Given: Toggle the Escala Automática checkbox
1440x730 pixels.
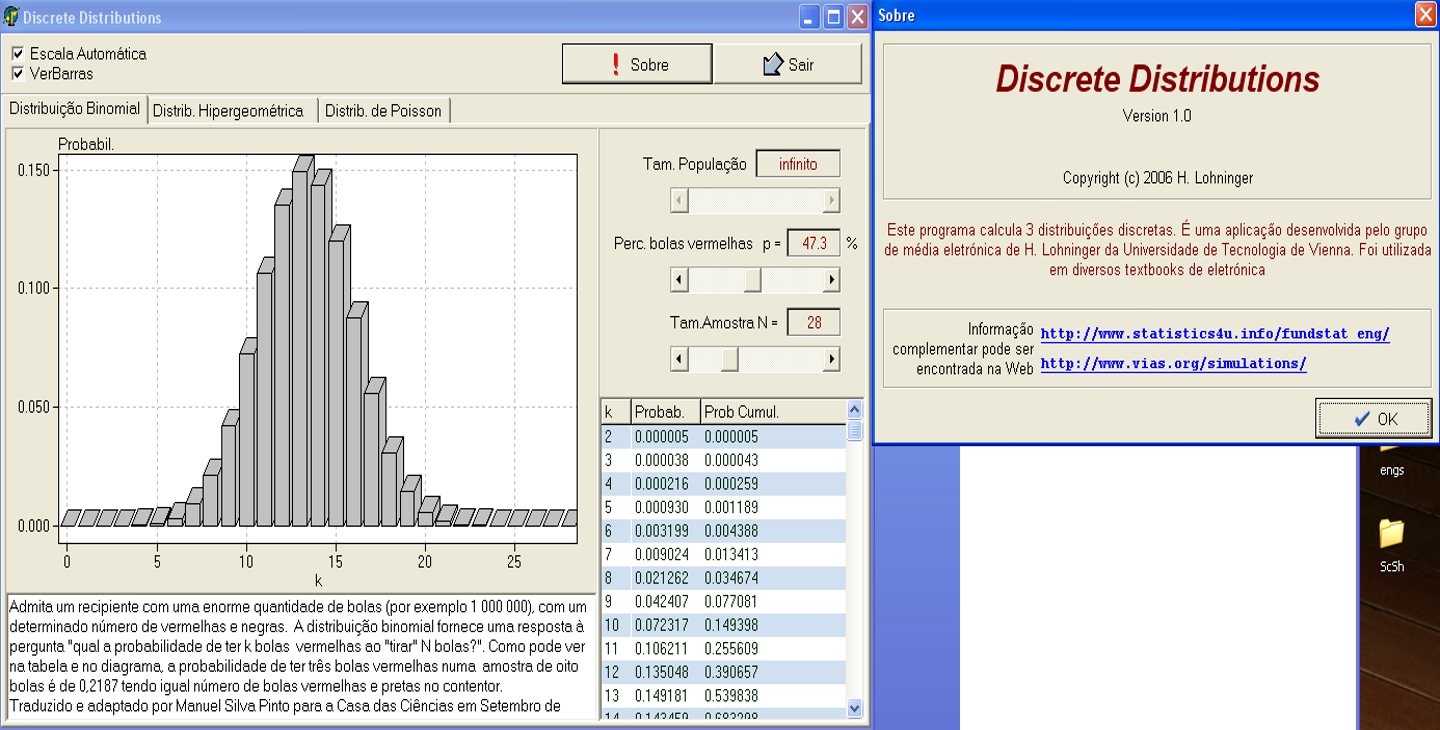Looking at the screenshot, I should pos(18,54).
